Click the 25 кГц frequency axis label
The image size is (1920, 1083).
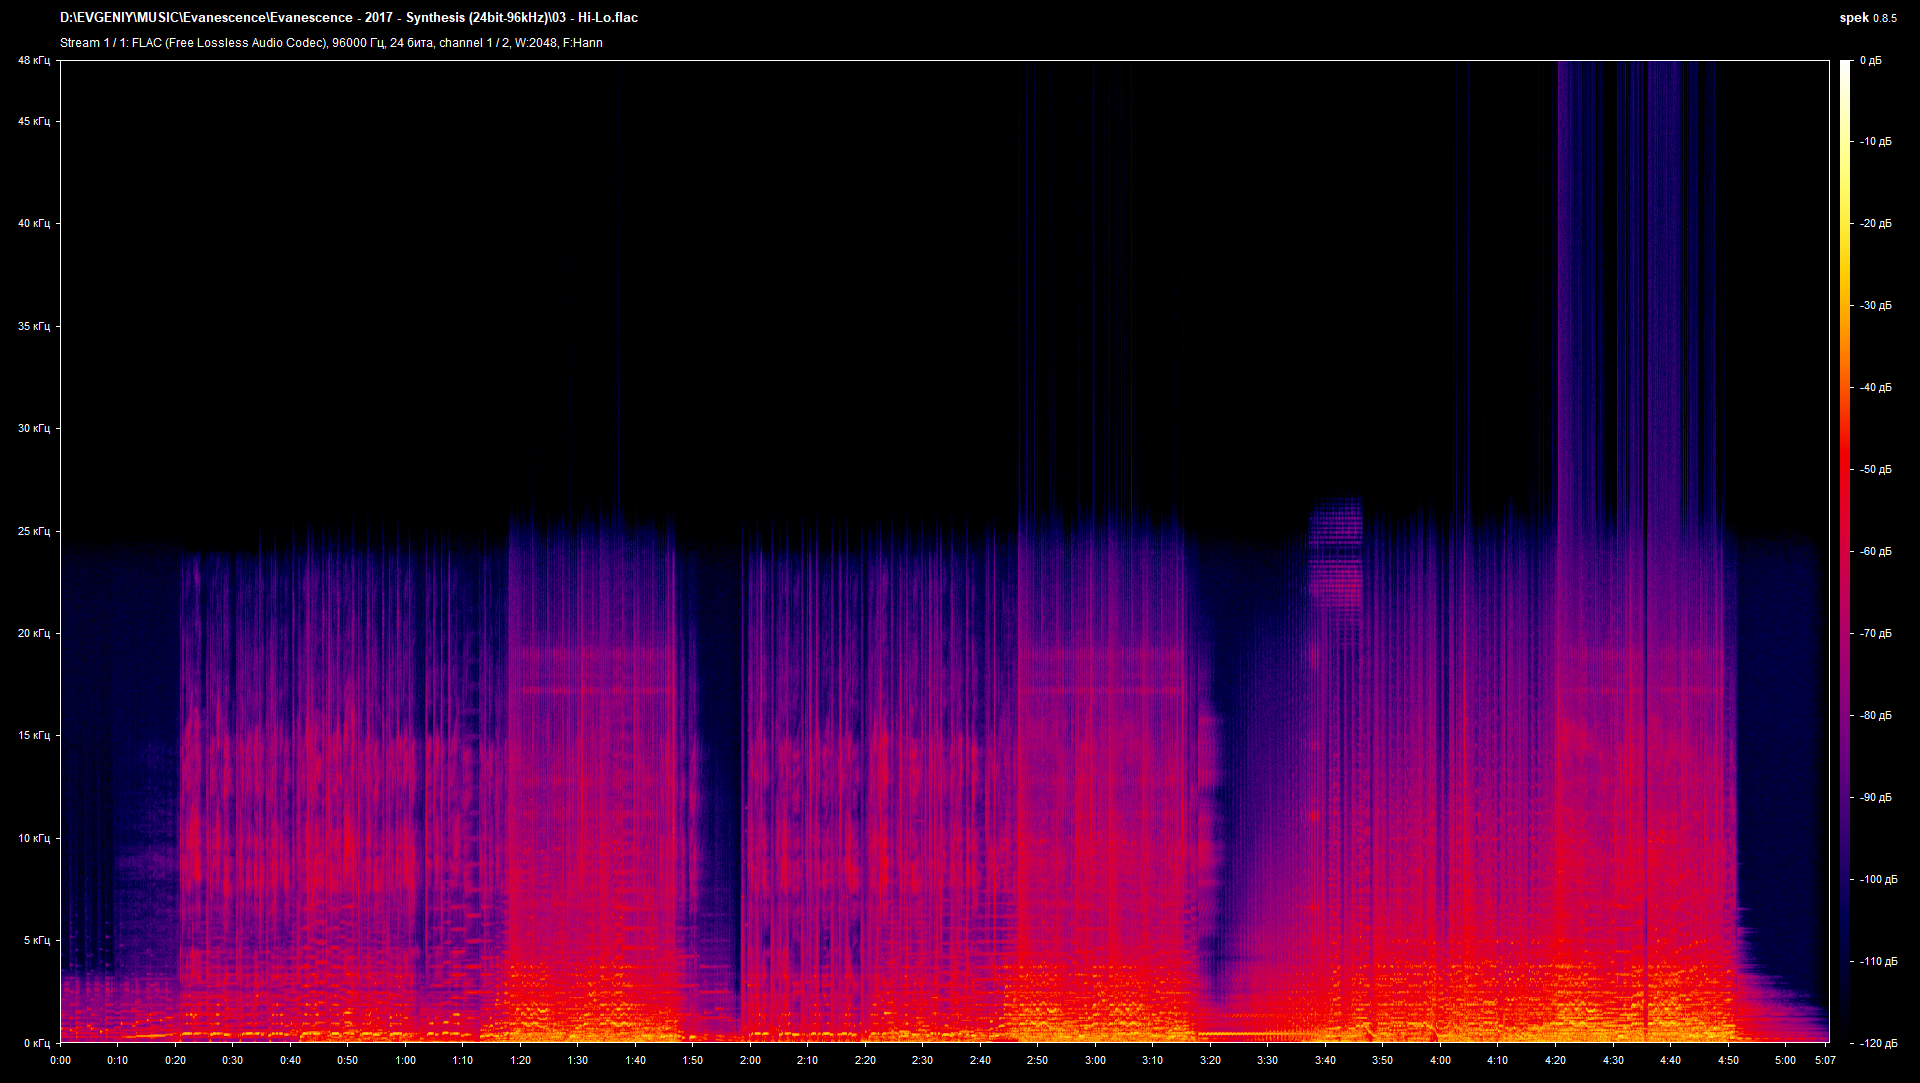pyautogui.click(x=33, y=531)
